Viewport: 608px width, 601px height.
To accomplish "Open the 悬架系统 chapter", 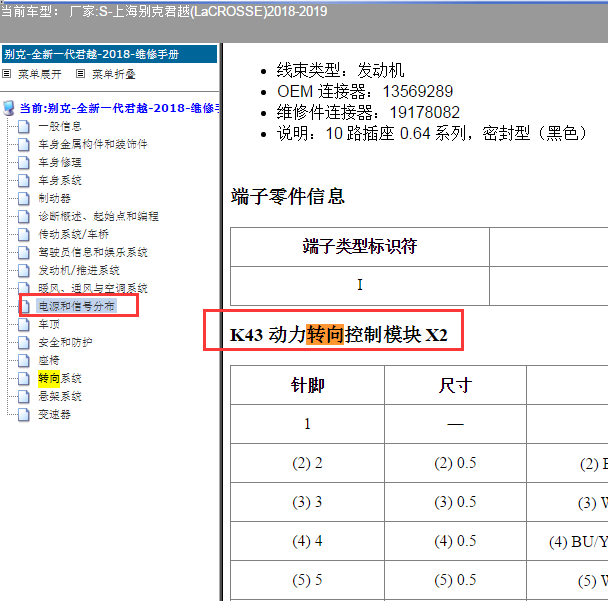I will point(60,396).
